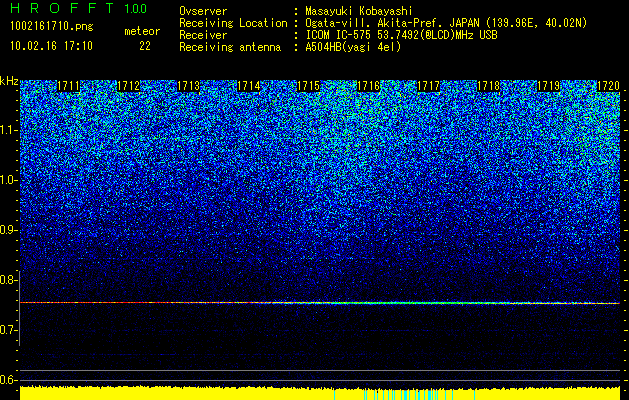Screen dimensions: 629x400
Task: Click the meteor label
Action: click(x=142, y=31)
